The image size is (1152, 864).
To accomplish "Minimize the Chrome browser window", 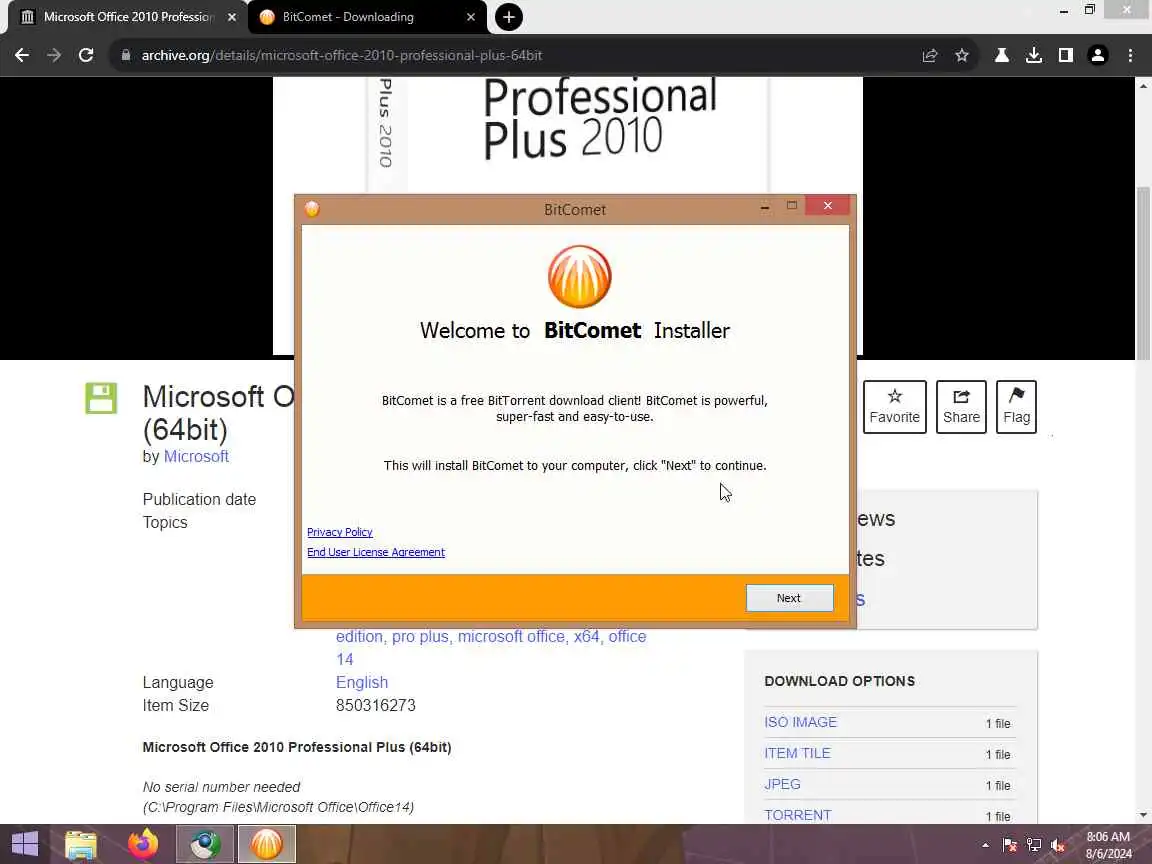I will pyautogui.click(x=1063, y=10).
